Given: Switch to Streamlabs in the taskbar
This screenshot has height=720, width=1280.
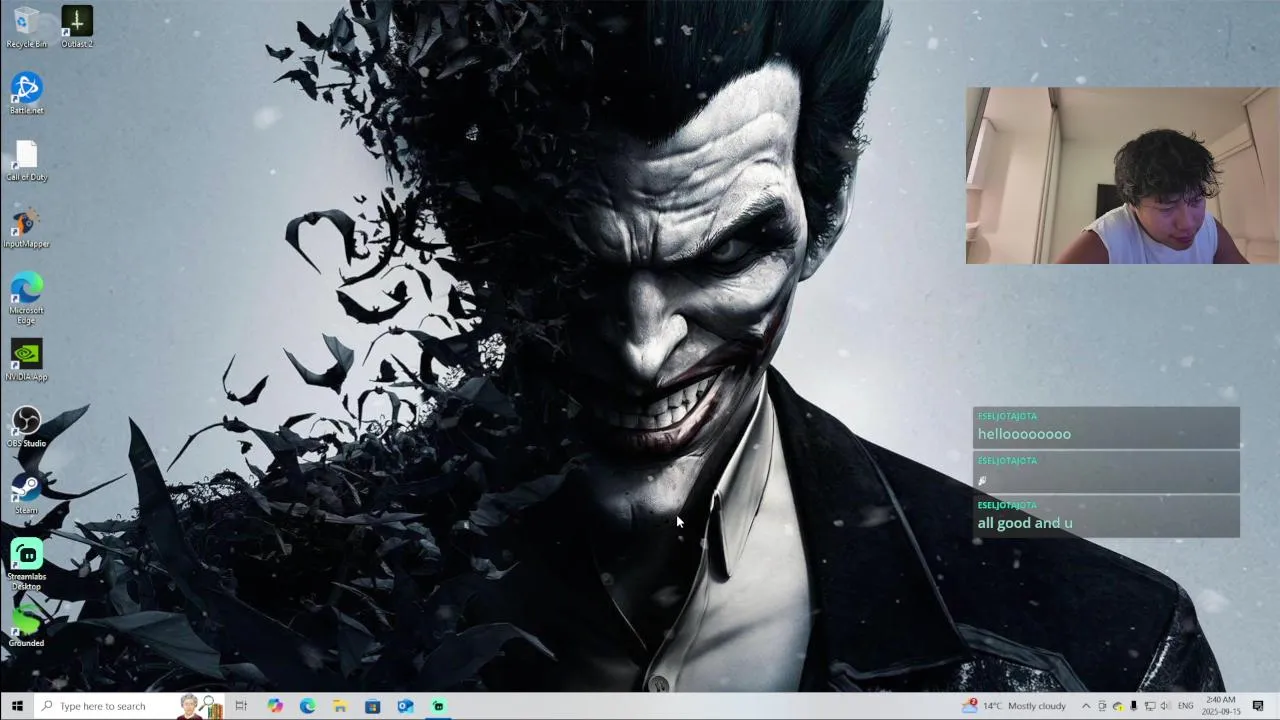Looking at the screenshot, I should pyautogui.click(x=438, y=706).
